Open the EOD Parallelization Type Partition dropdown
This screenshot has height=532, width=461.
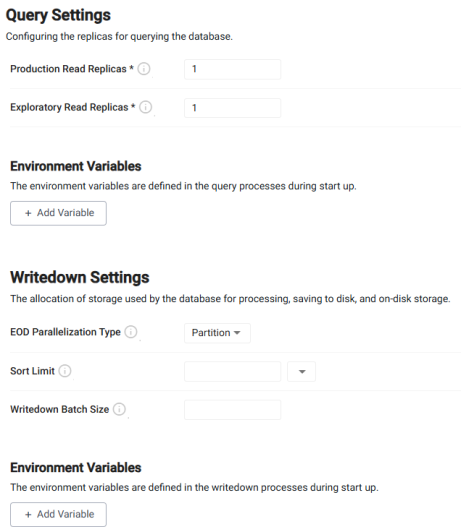[217, 333]
